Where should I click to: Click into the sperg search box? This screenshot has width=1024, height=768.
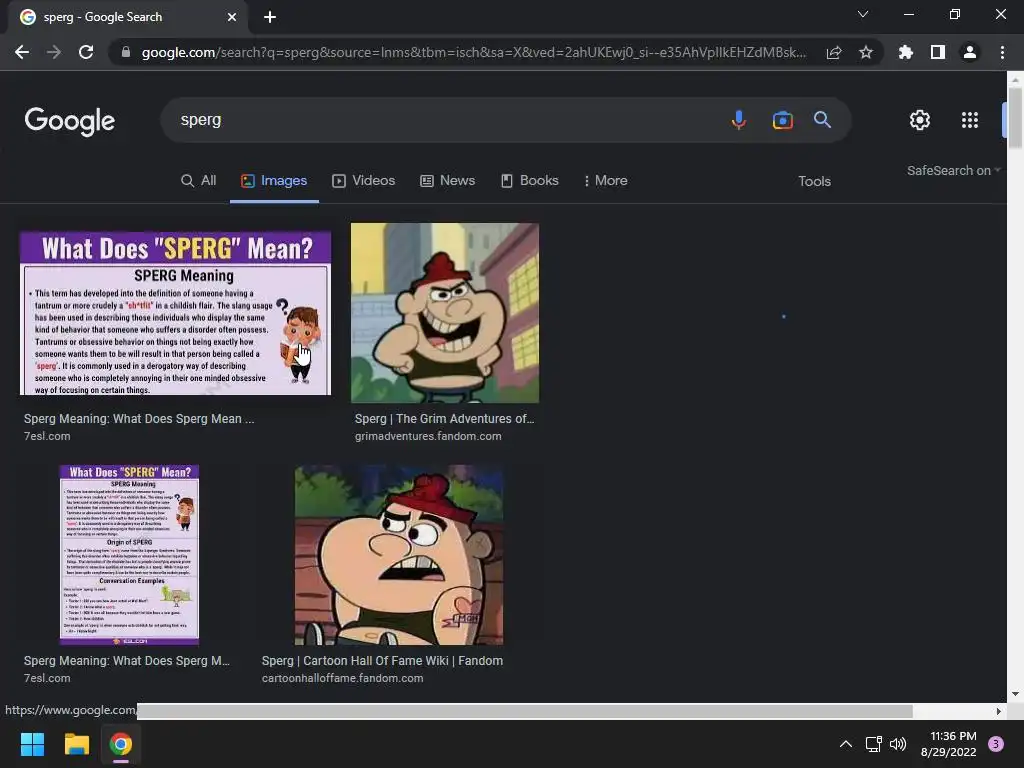pyautogui.click(x=451, y=120)
